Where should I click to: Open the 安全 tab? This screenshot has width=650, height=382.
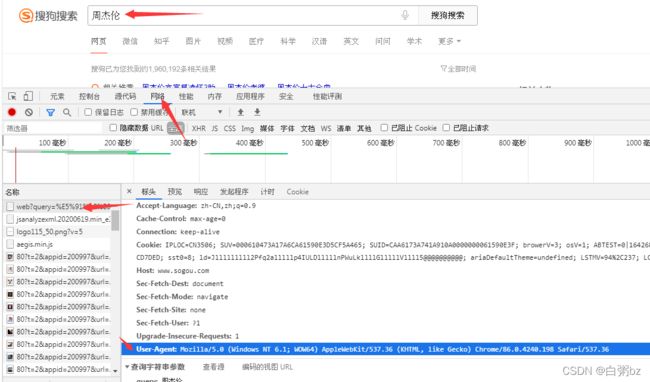coord(286,96)
